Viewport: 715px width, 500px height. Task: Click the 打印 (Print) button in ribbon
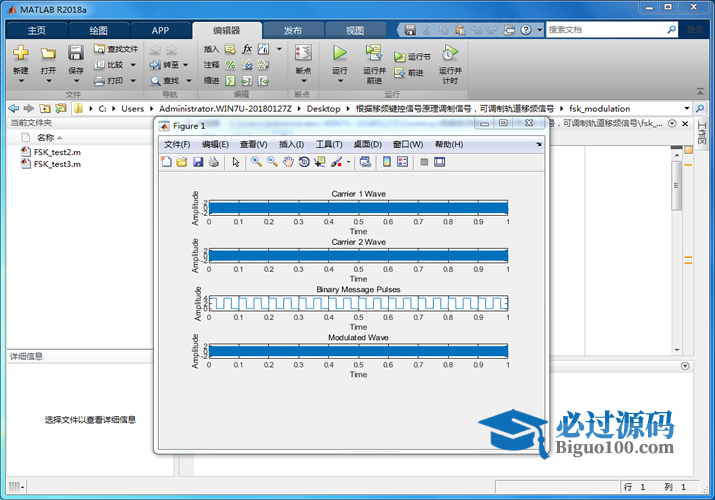coord(109,81)
